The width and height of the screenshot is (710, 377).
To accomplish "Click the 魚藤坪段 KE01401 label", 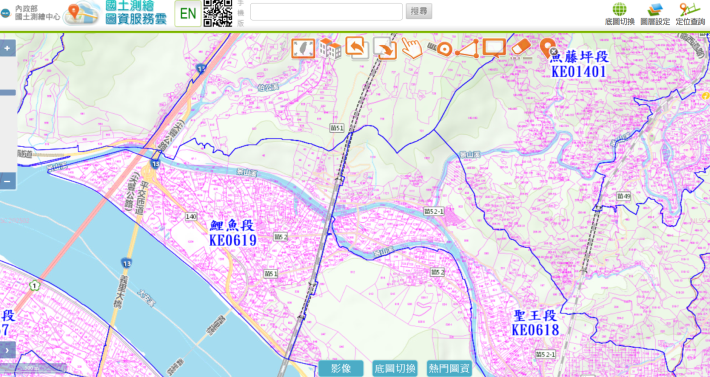I will click(x=579, y=64).
